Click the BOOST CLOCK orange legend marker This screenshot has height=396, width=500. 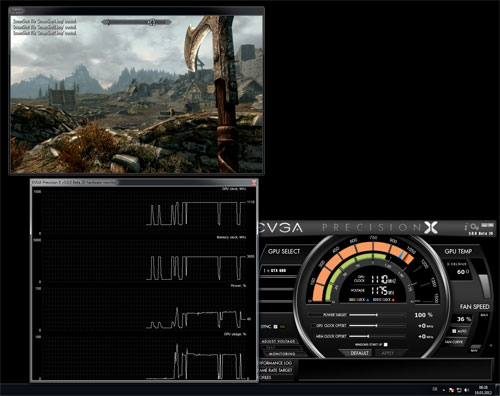click(x=393, y=300)
